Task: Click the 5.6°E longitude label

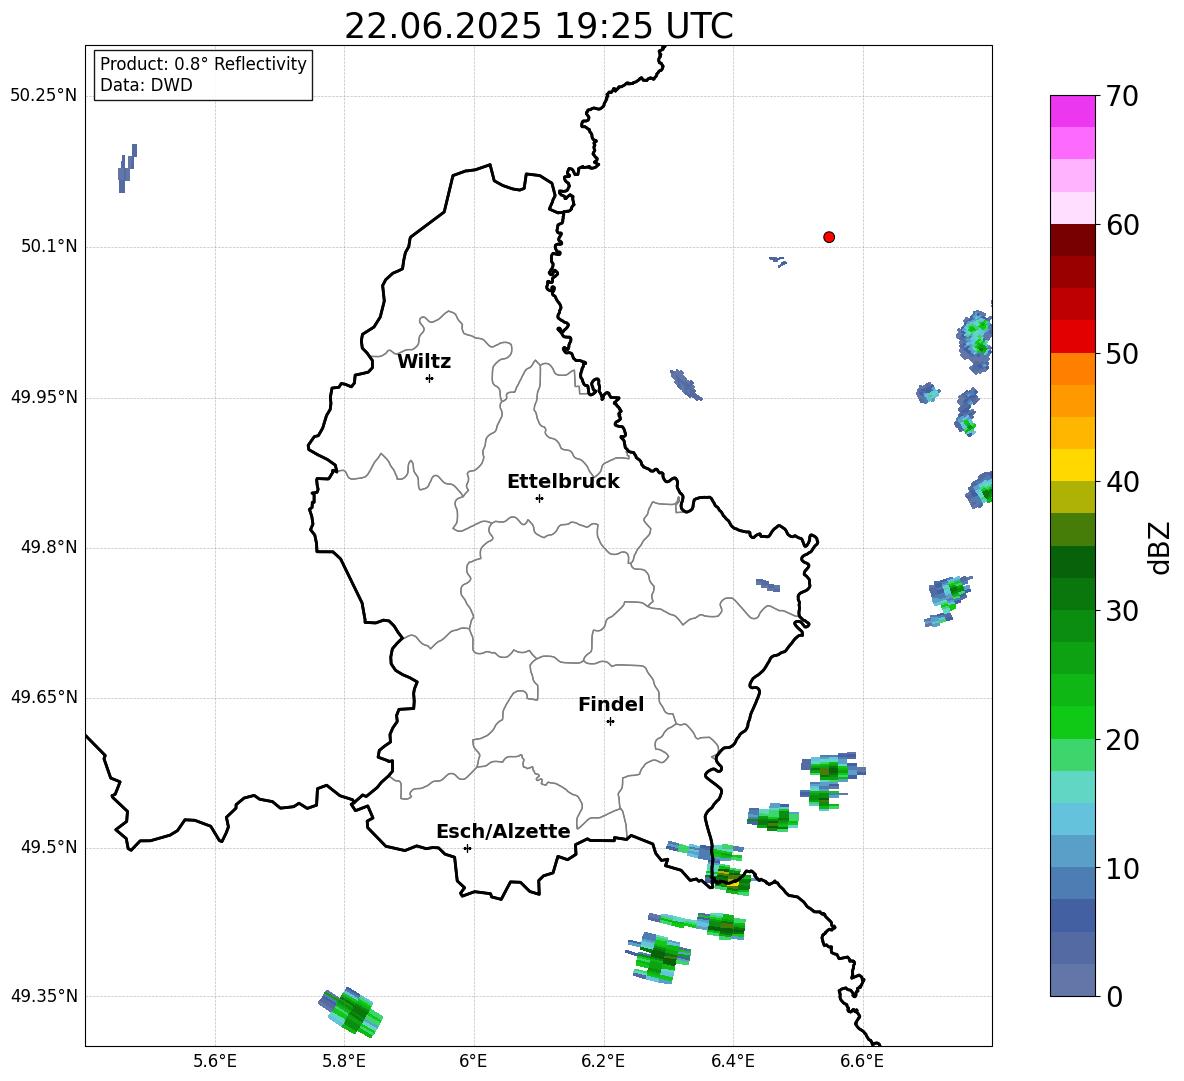Action: (x=215, y=1061)
